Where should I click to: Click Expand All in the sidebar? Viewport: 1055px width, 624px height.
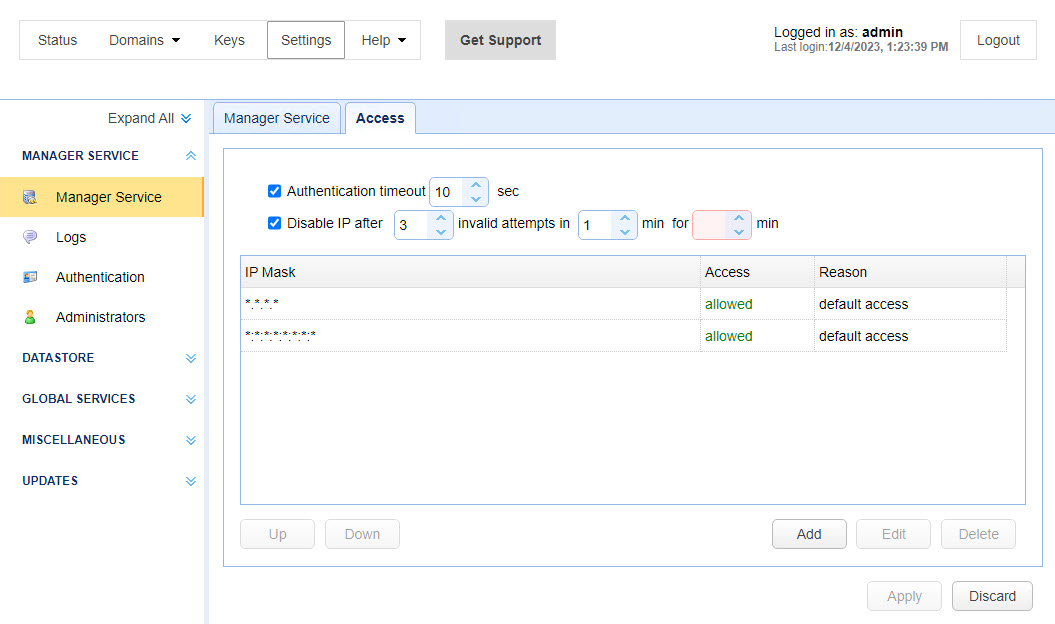click(149, 118)
